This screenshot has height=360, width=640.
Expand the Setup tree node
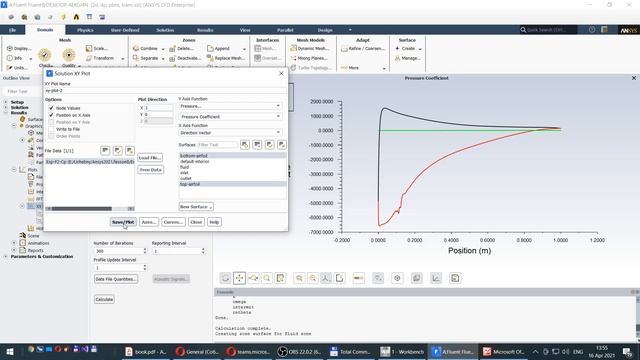6,102
